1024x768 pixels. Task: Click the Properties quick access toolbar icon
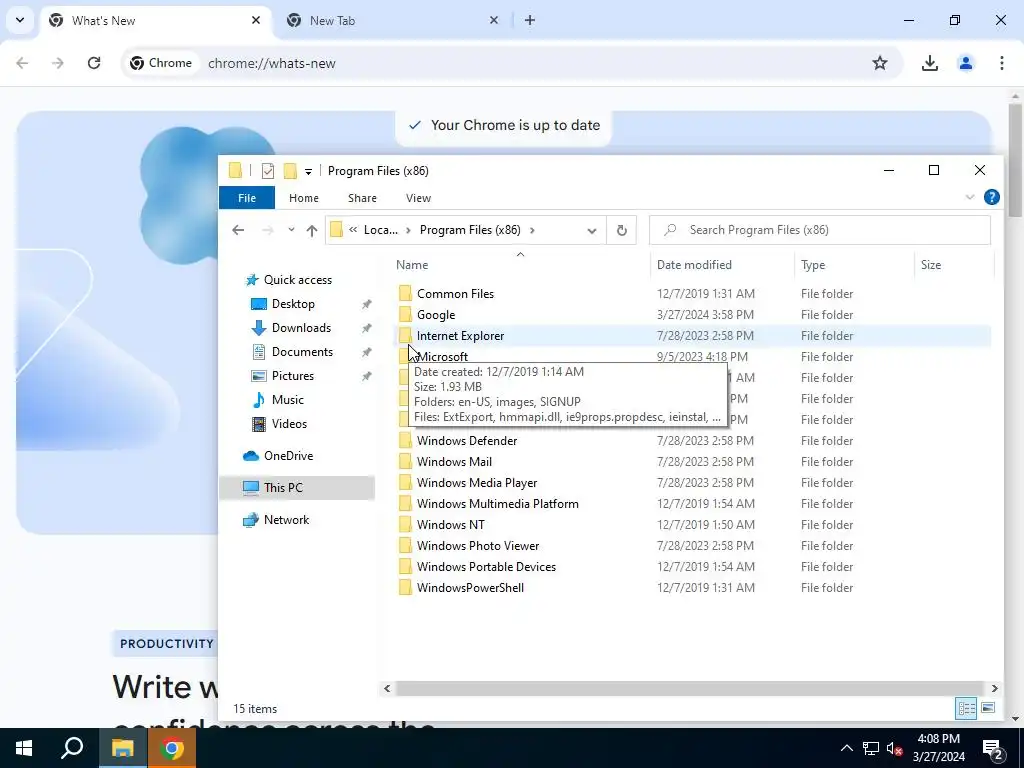(x=268, y=171)
